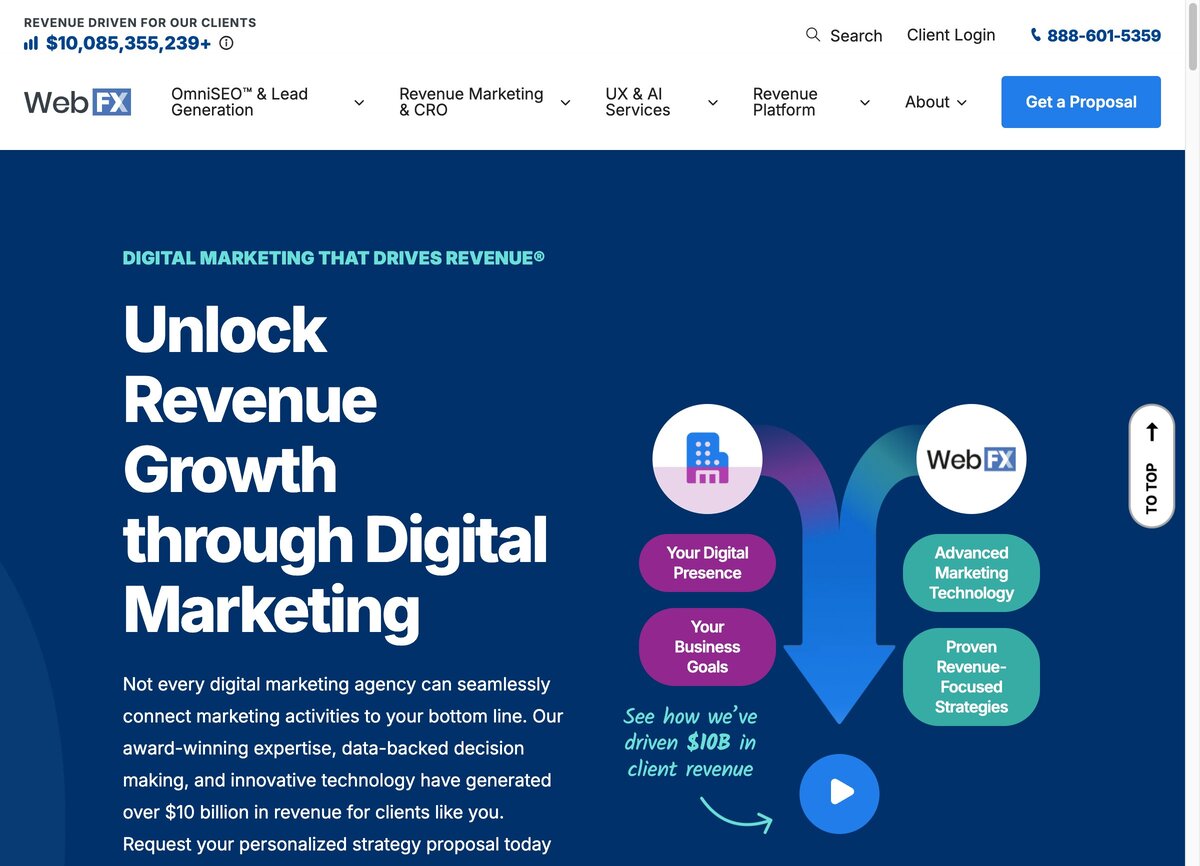Select the Advanced Marketing Technology pill
Viewport: 1200px width, 866px height.
[971, 573]
